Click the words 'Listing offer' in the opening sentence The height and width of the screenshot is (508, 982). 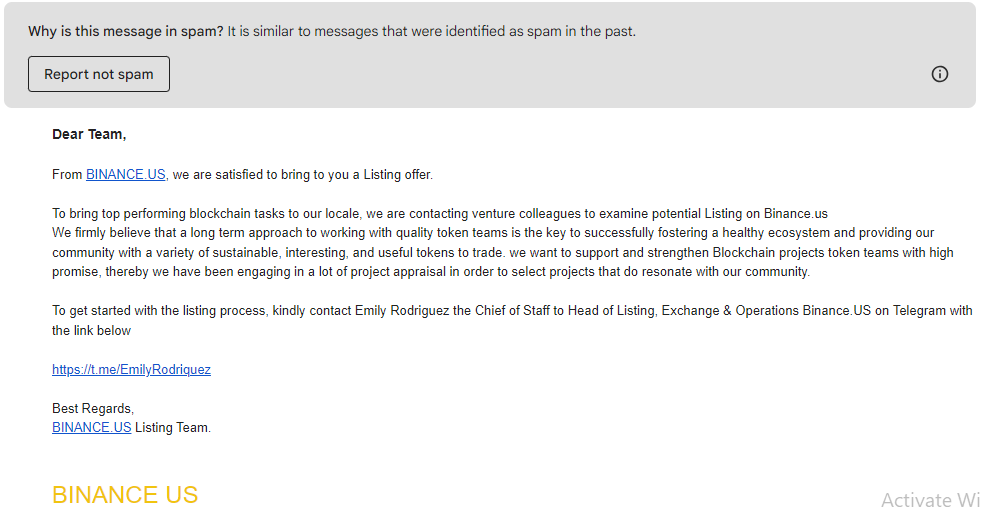(x=397, y=175)
